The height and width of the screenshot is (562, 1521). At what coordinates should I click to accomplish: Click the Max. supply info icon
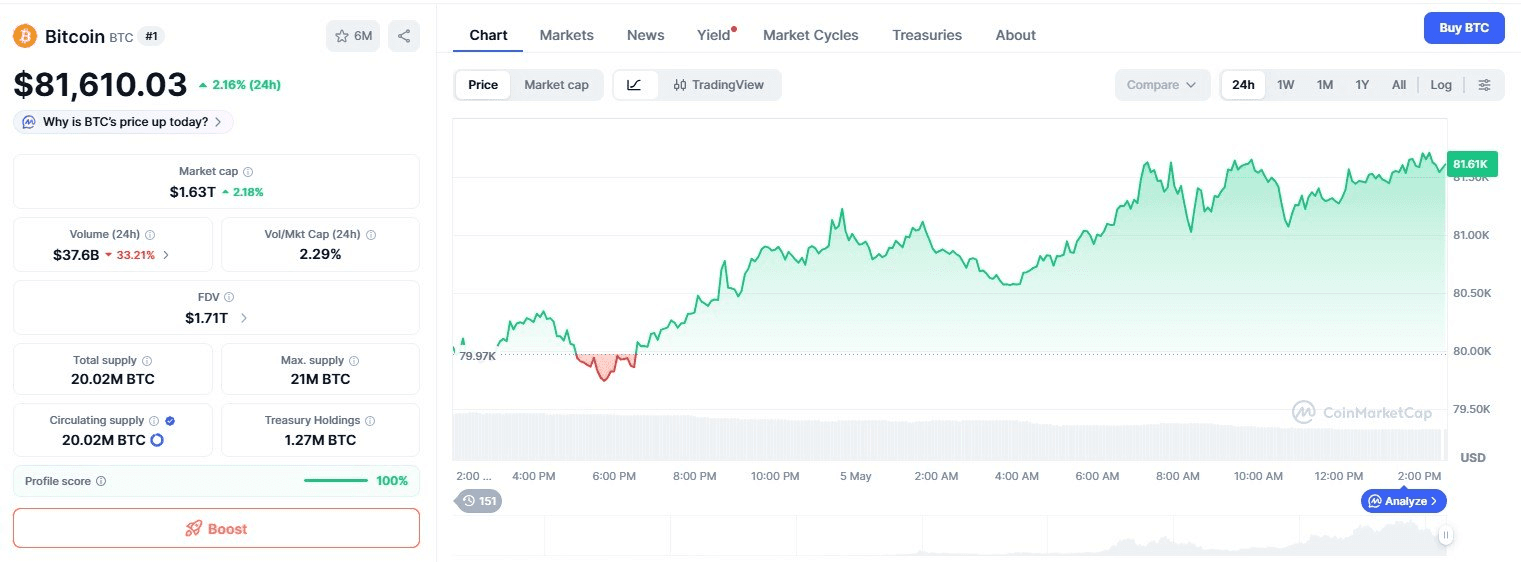coord(354,361)
